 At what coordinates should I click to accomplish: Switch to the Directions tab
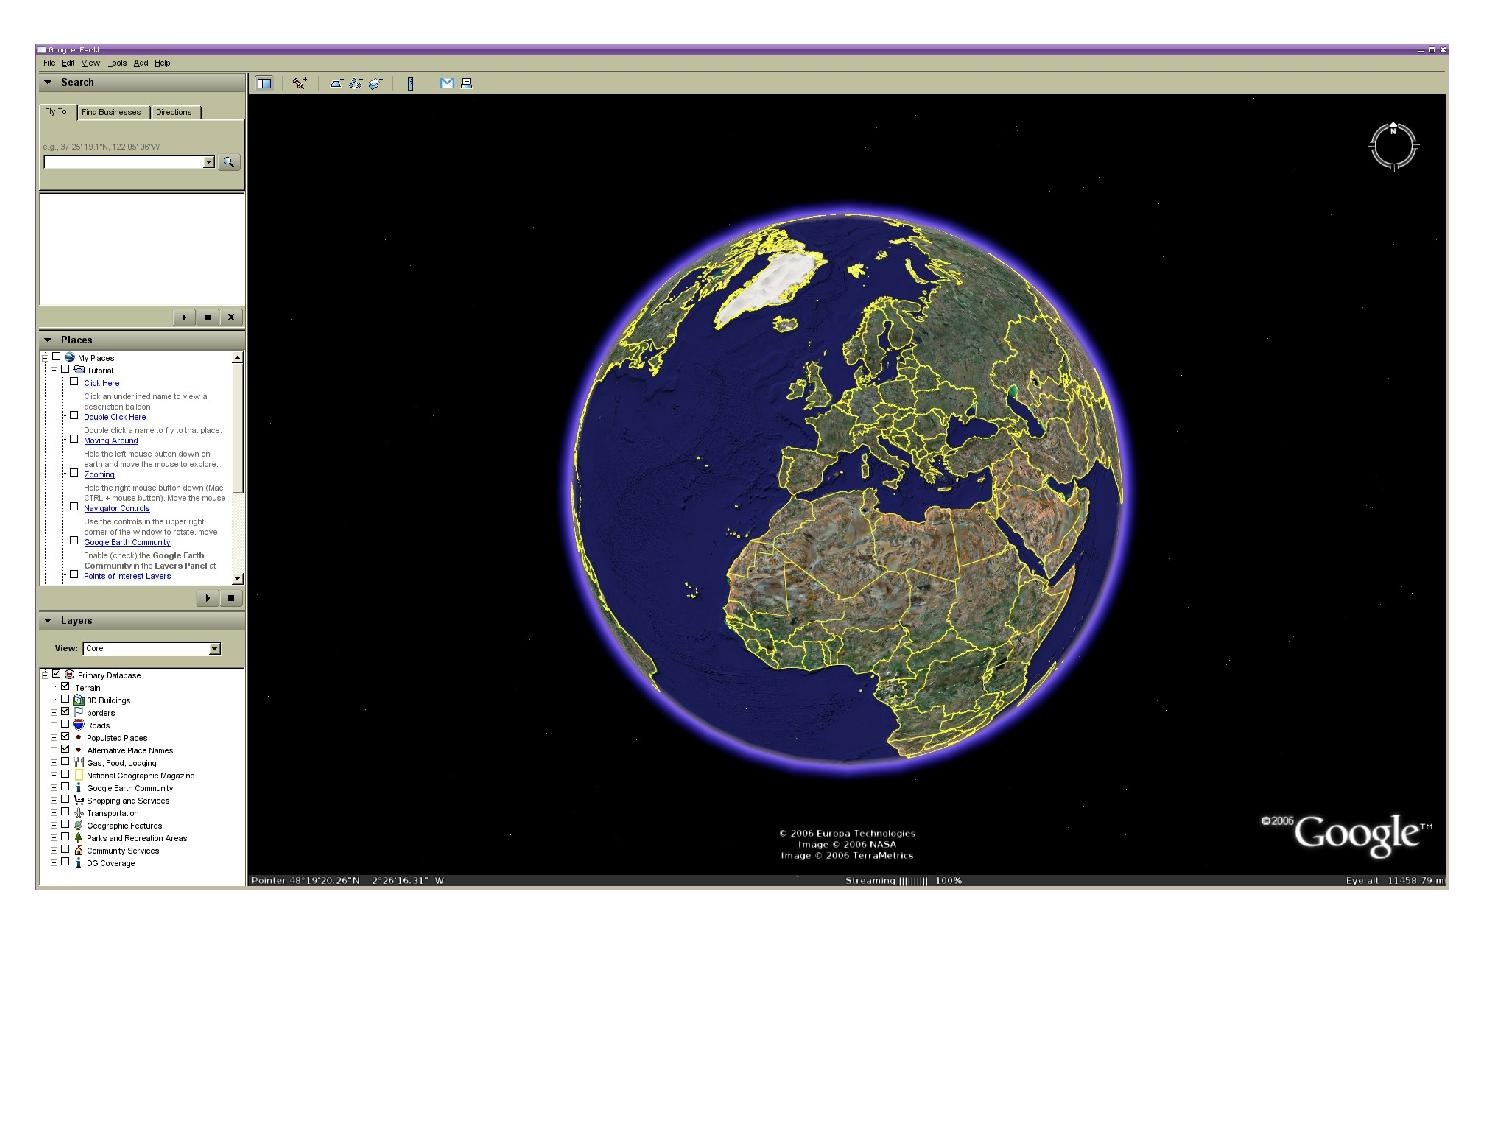click(x=176, y=112)
